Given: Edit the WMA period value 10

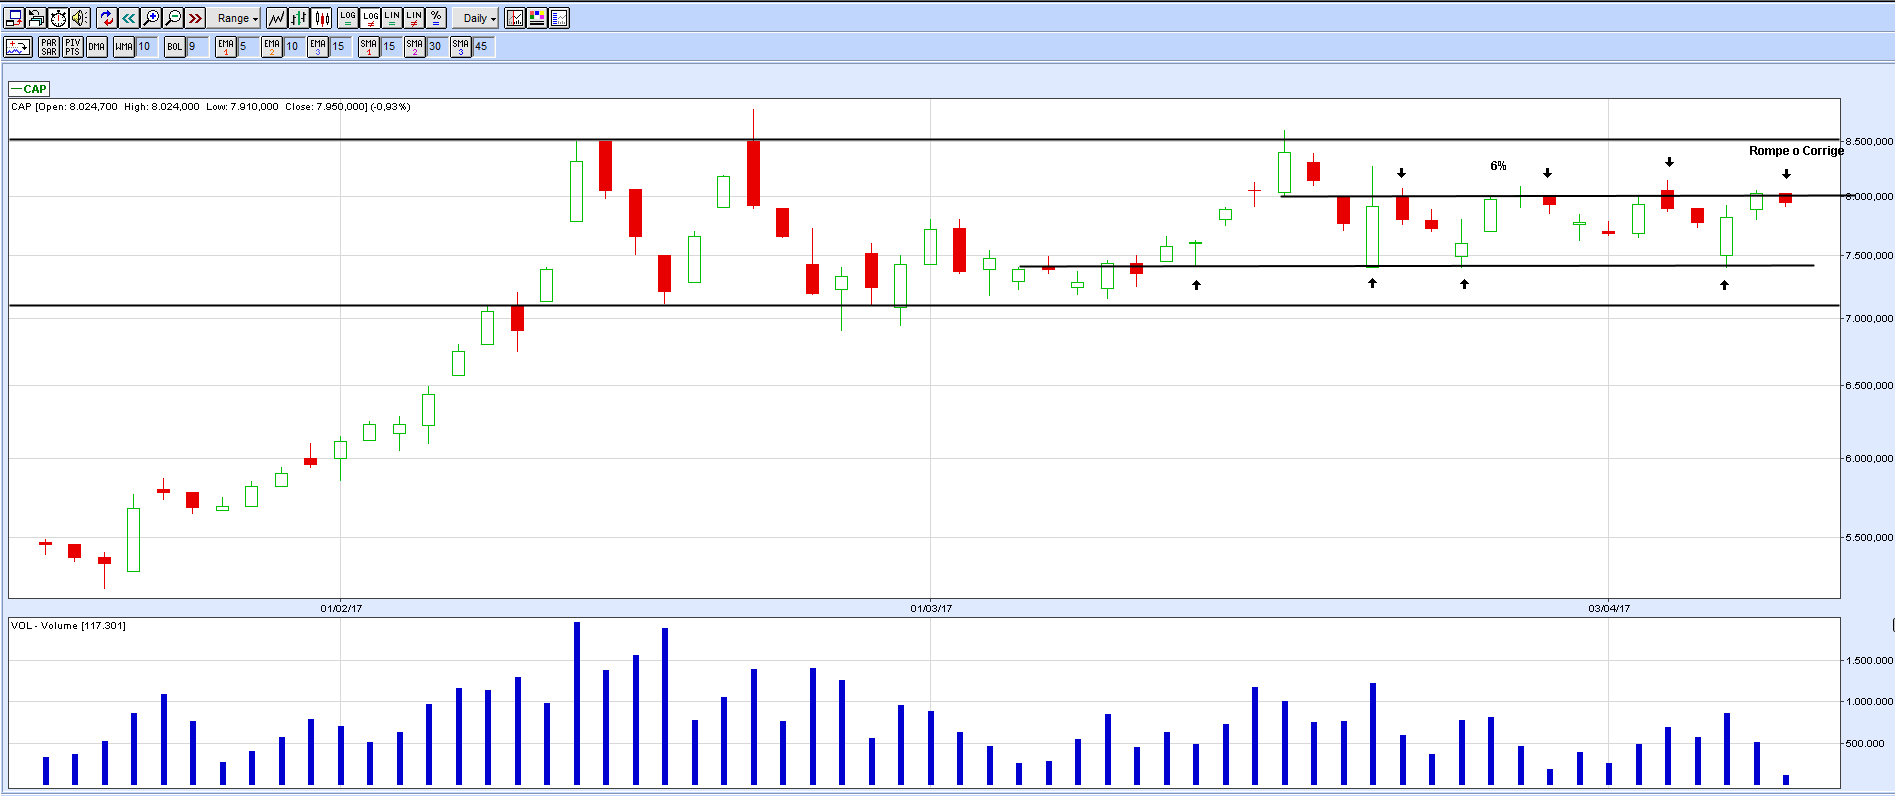Looking at the screenshot, I should 147,46.
